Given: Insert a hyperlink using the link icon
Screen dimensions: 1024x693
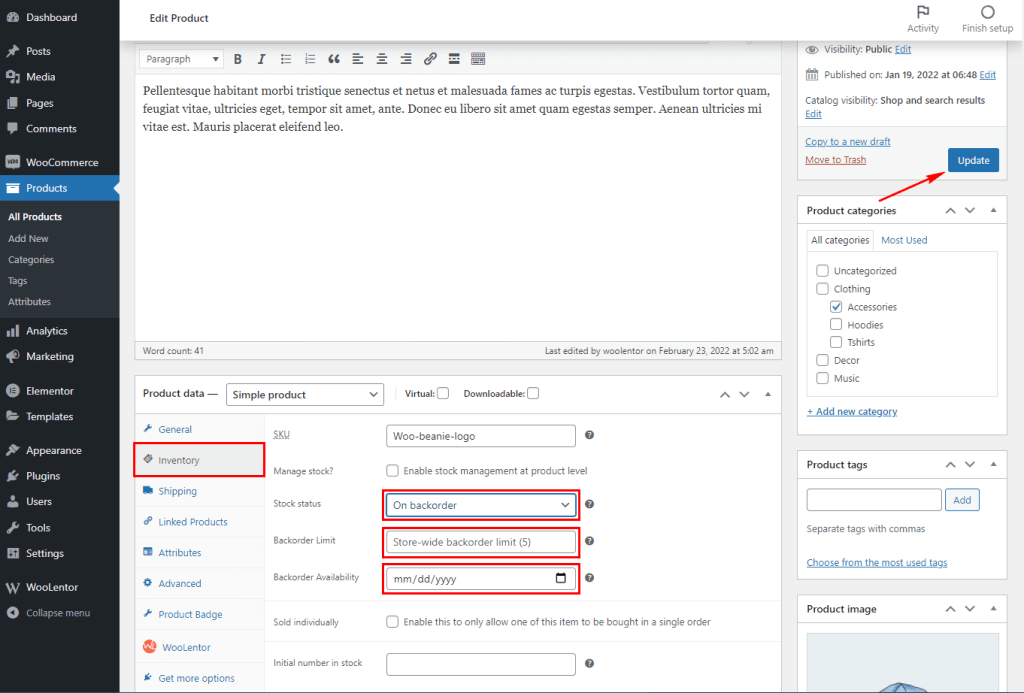Looking at the screenshot, I should point(430,59).
